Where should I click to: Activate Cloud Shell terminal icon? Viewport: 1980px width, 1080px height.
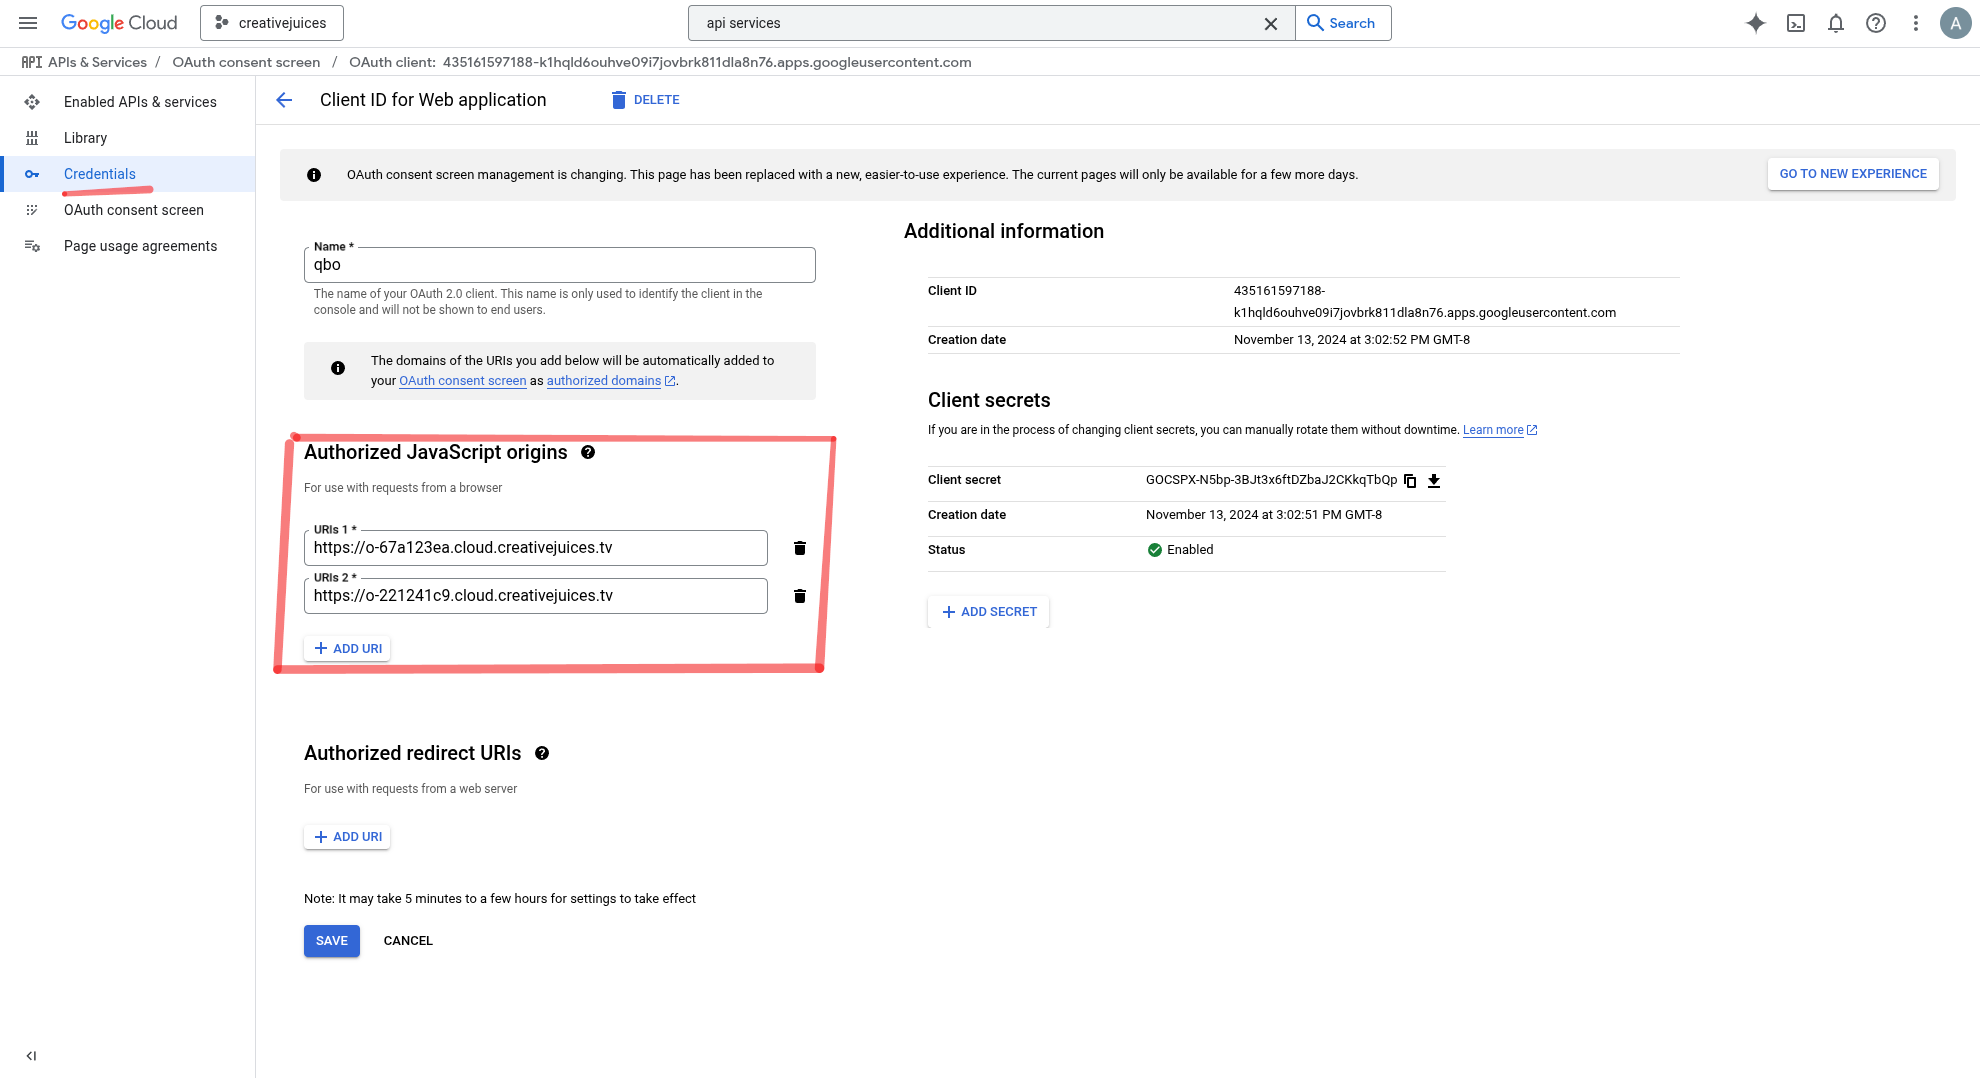(x=1796, y=23)
